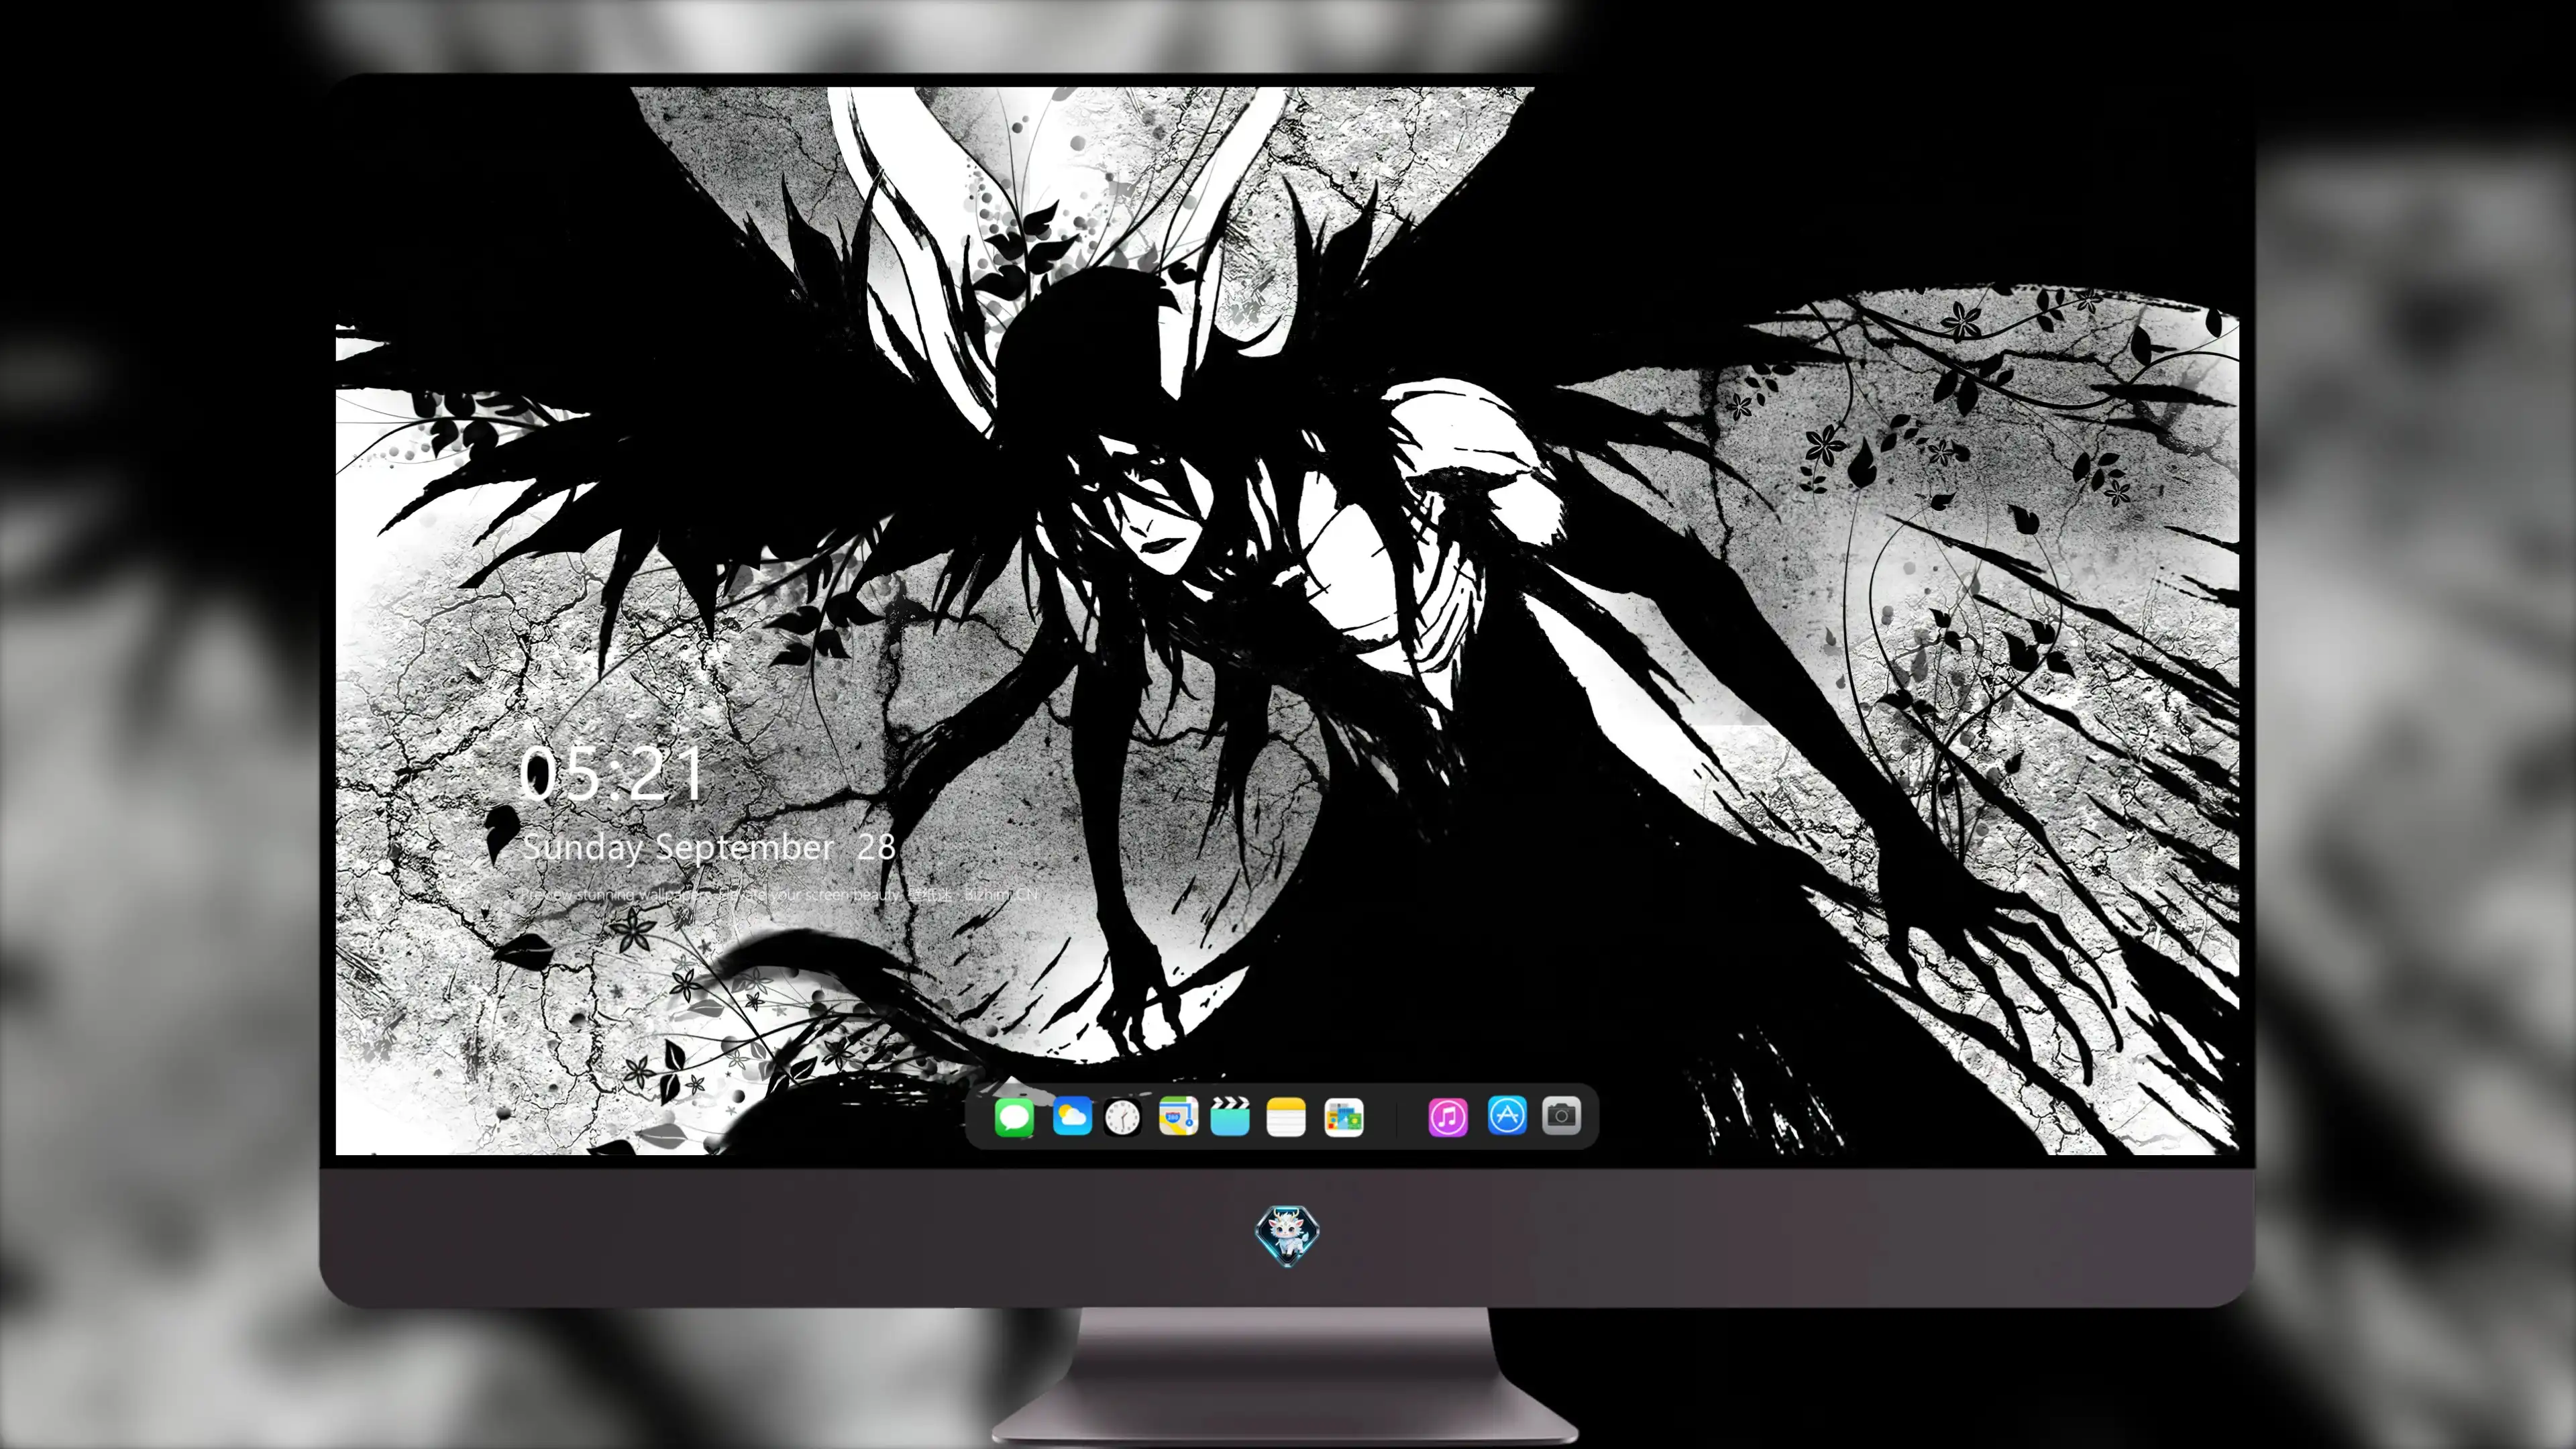This screenshot has width=2576, height=1449.
Task: Open the yellow Notes app
Action: (1286, 1116)
